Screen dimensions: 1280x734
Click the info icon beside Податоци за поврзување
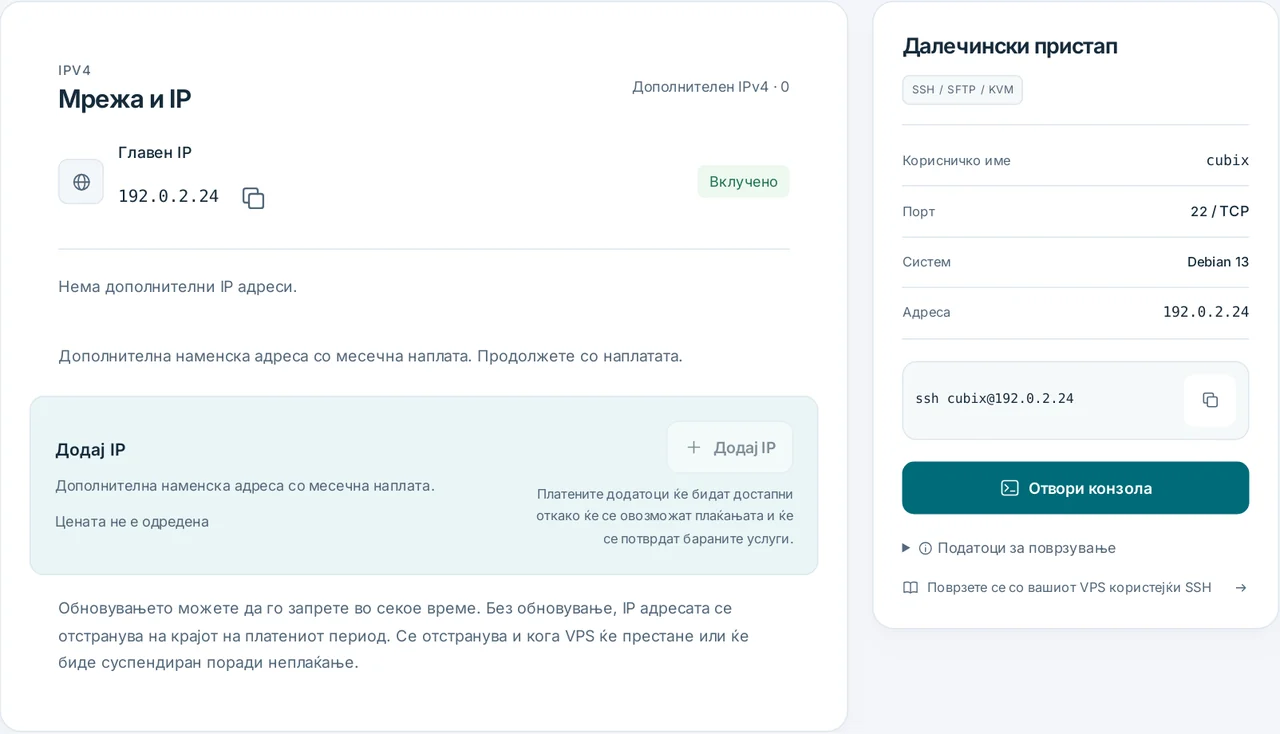pyautogui.click(x=925, y=548)
